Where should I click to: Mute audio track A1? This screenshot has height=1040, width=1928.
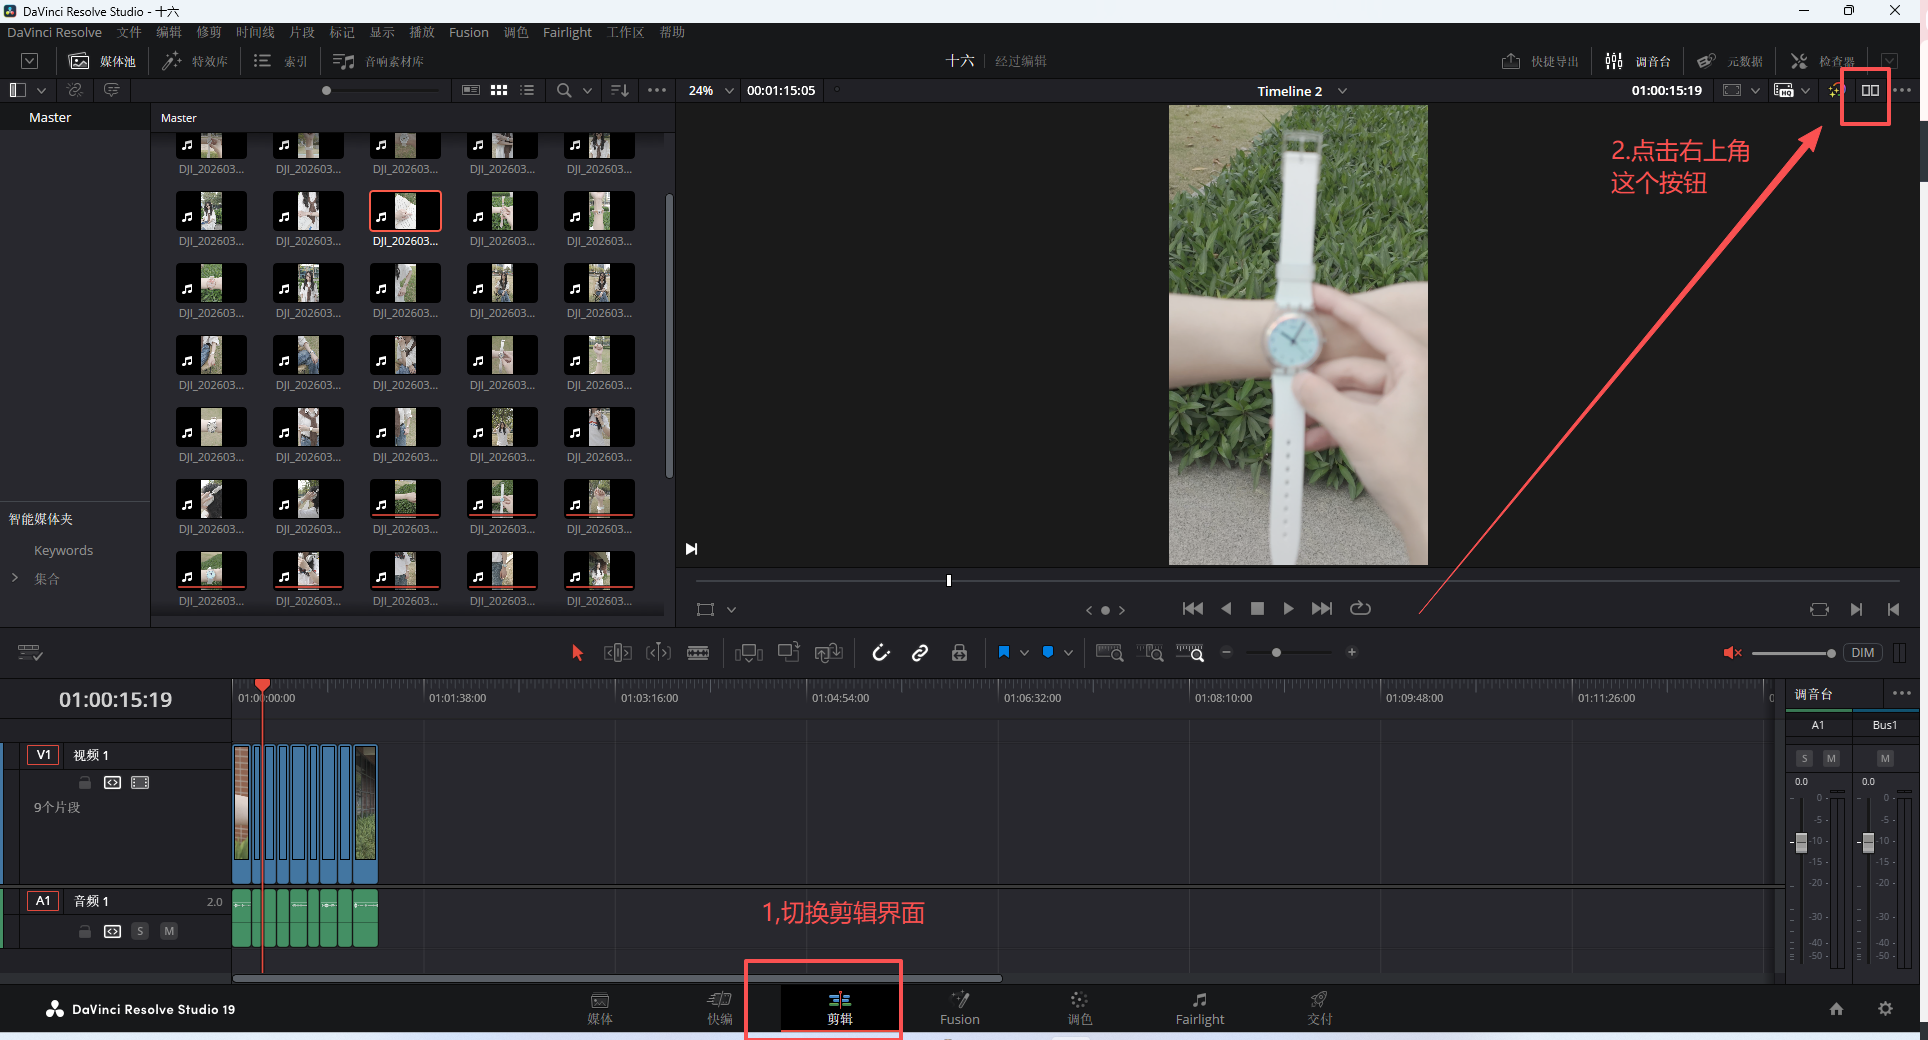click(x=169, y=931)
